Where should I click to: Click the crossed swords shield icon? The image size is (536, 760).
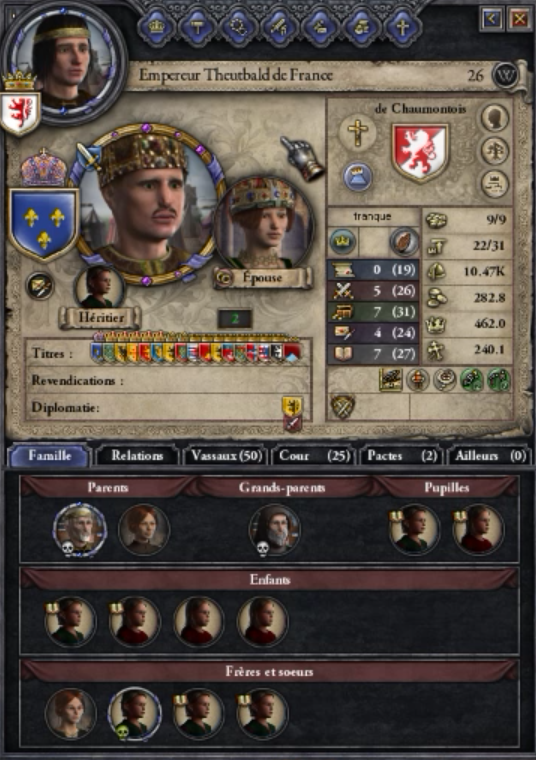pyautogui.click(x=343, y=406)
